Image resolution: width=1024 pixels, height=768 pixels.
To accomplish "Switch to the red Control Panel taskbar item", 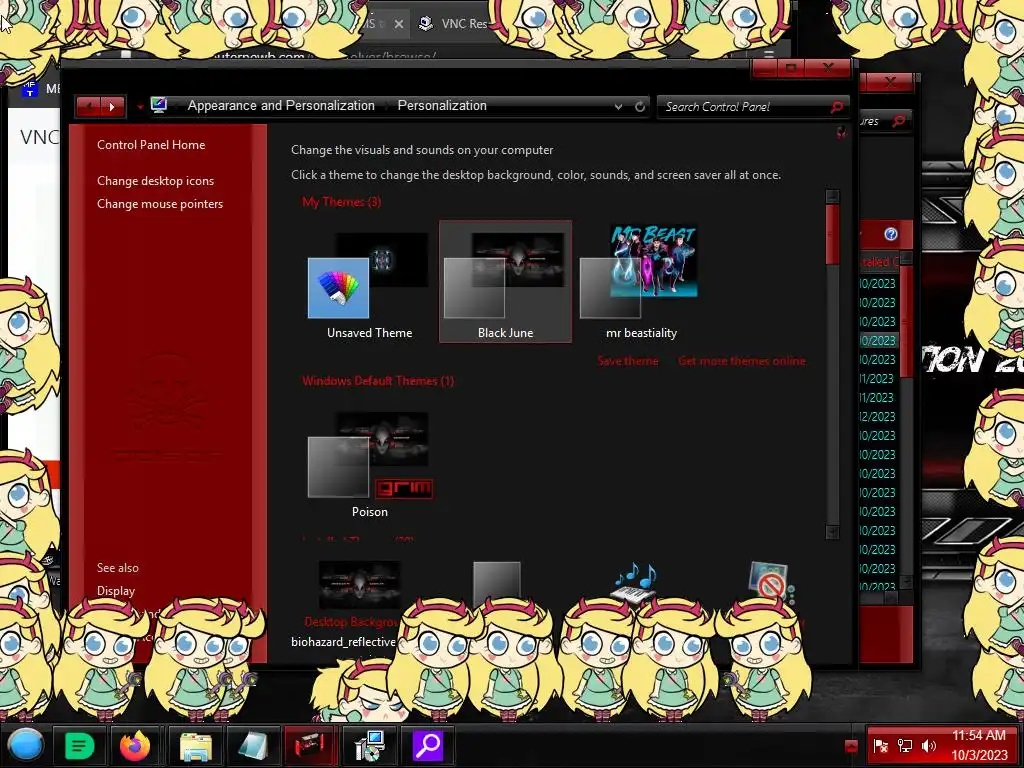I will pos(310,745).
